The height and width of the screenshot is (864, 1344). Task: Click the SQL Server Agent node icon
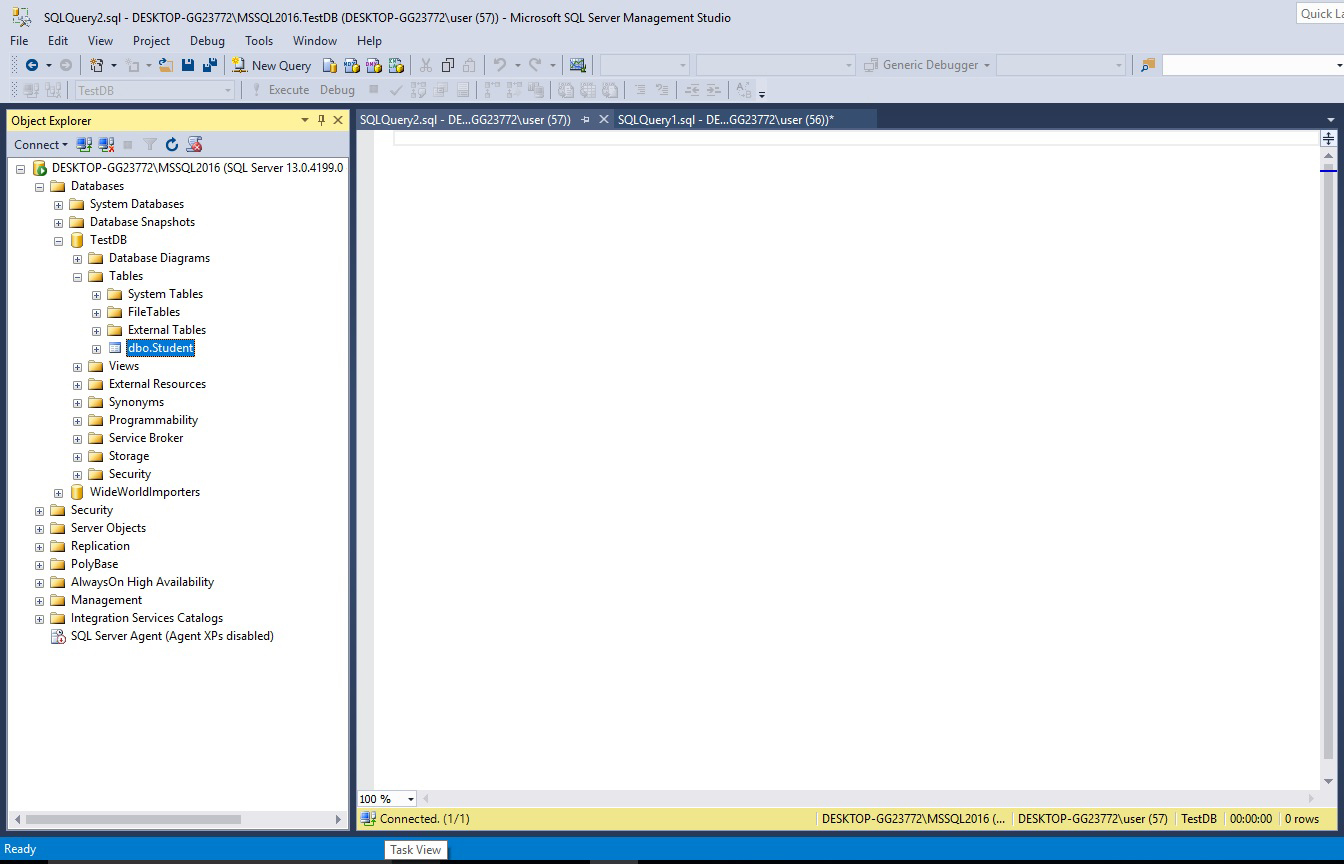[58, 636]
